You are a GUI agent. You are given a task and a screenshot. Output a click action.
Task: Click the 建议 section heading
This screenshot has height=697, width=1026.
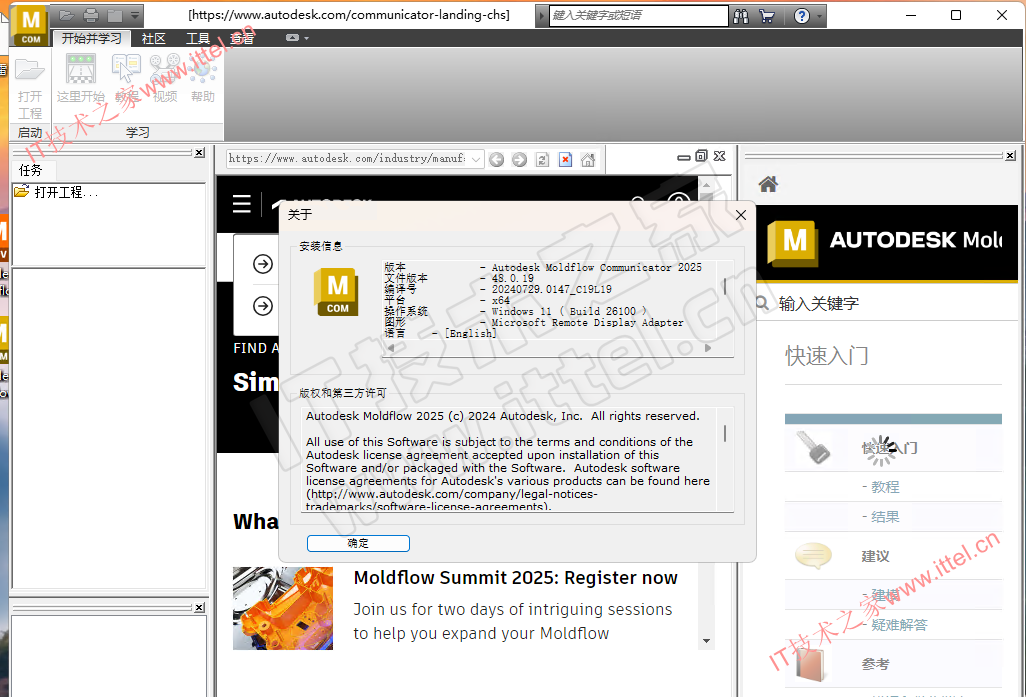click(x=876, y=556)
